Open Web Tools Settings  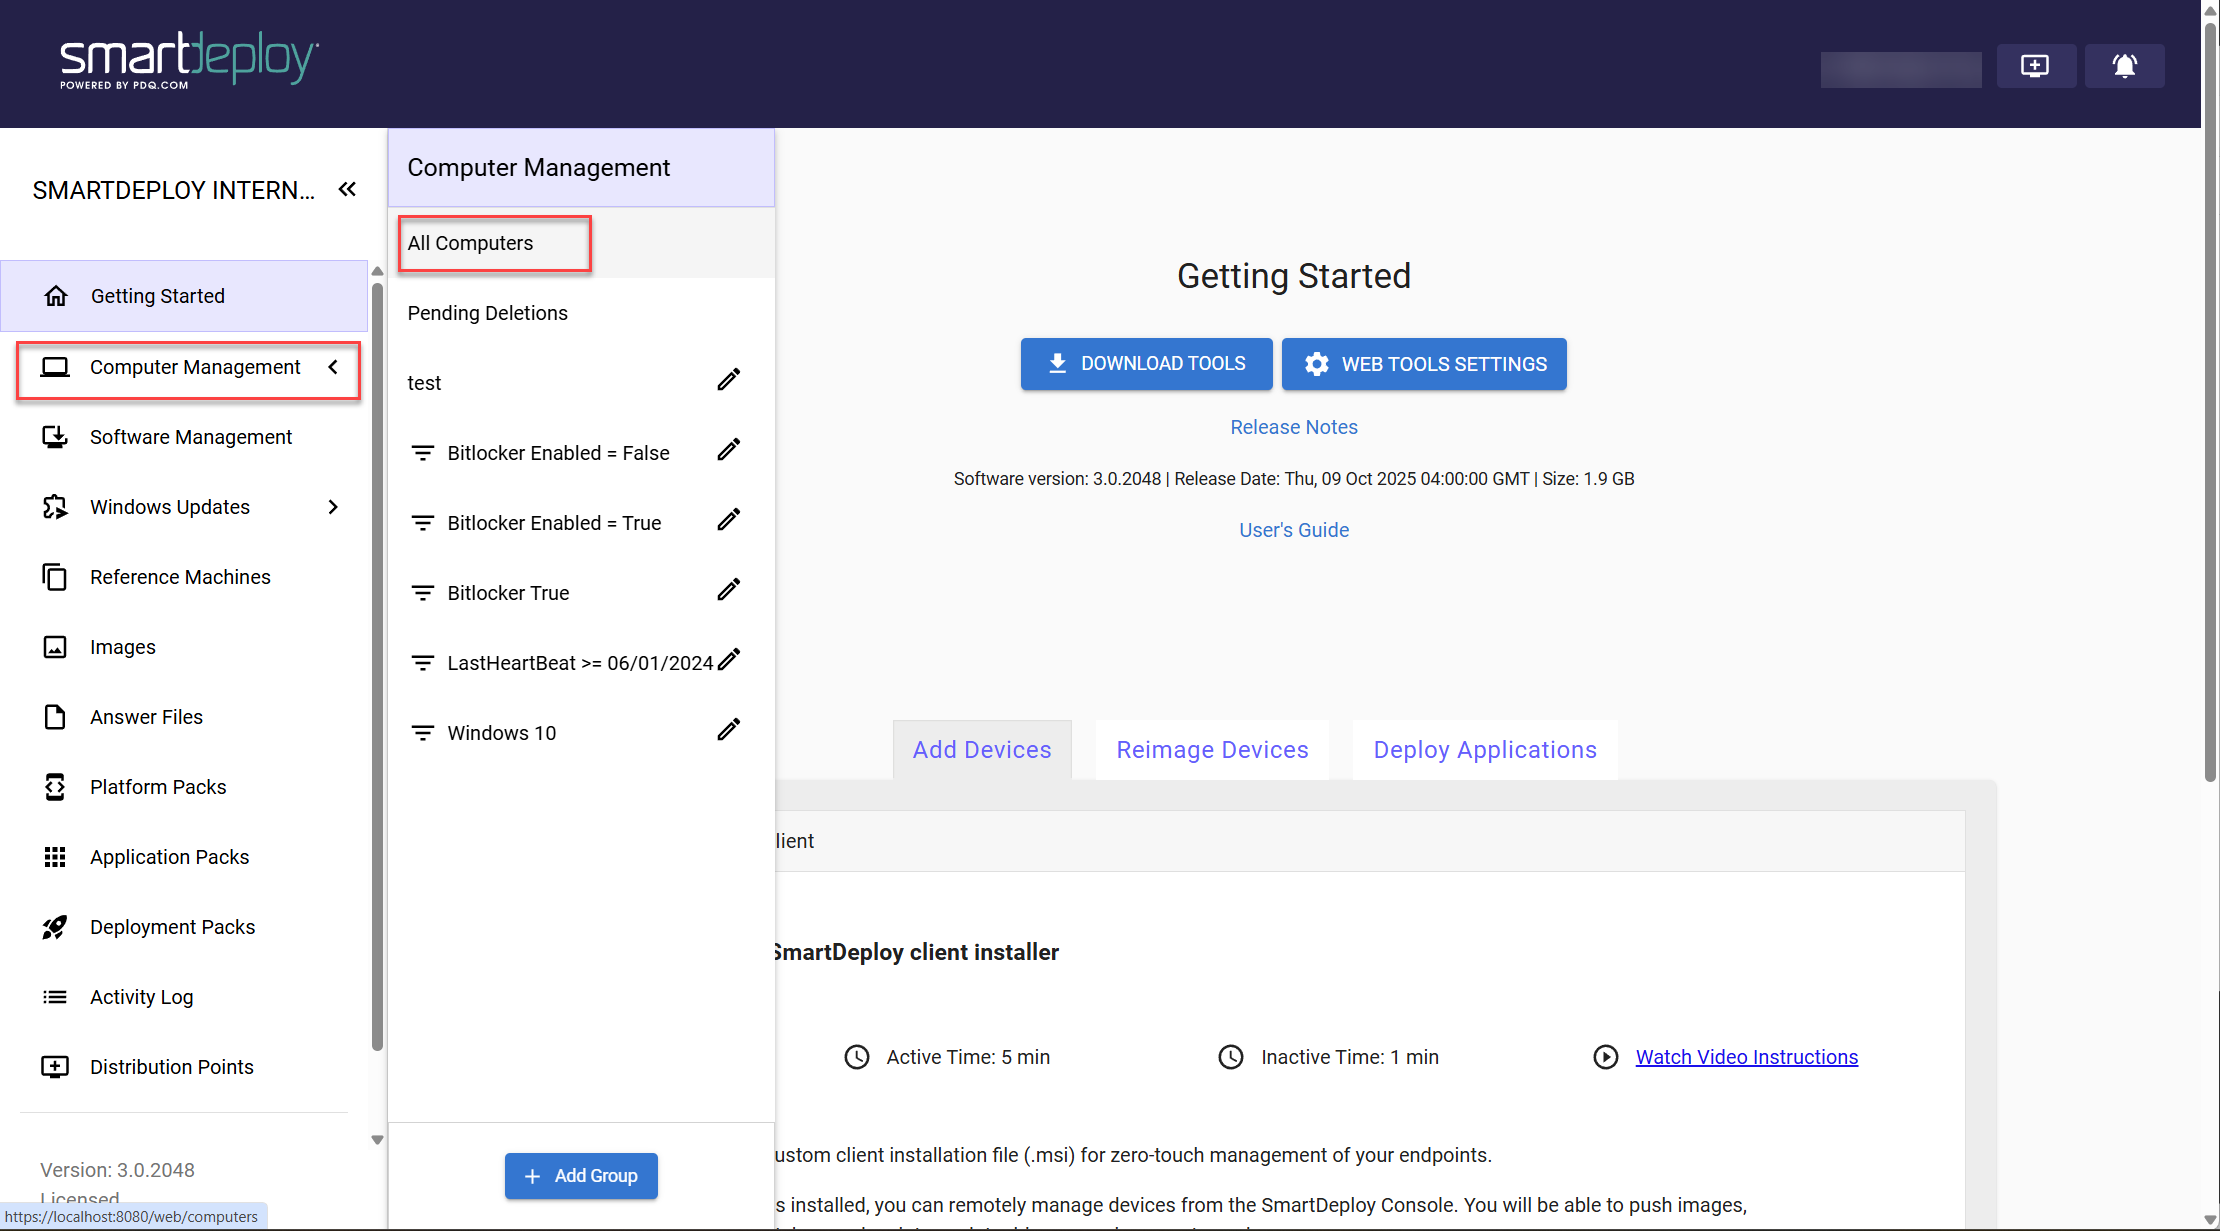click(x=1423, y=364)
